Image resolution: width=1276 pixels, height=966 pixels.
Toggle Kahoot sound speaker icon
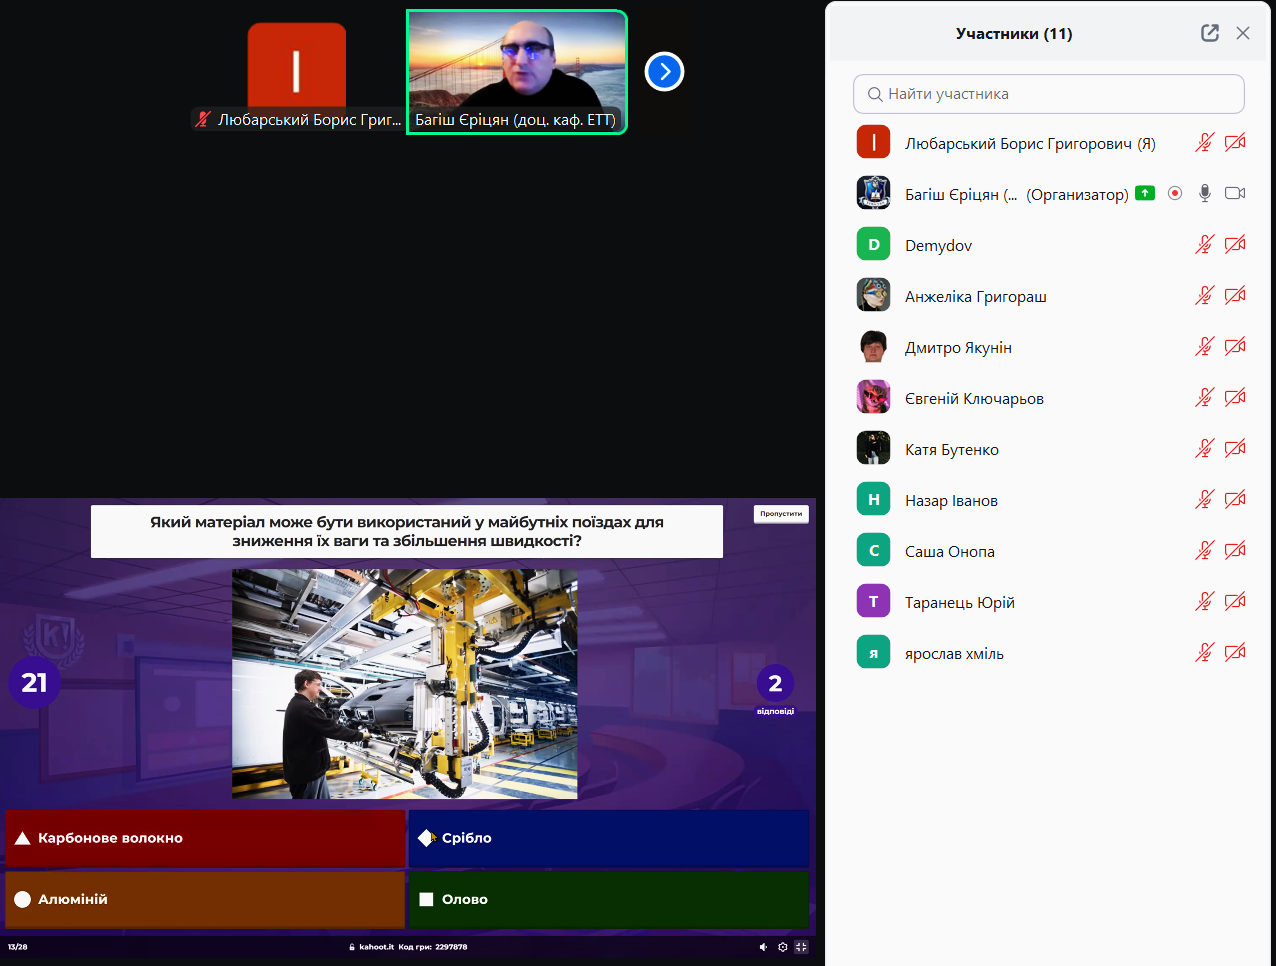pyautogui.click(x=763, y=947)
